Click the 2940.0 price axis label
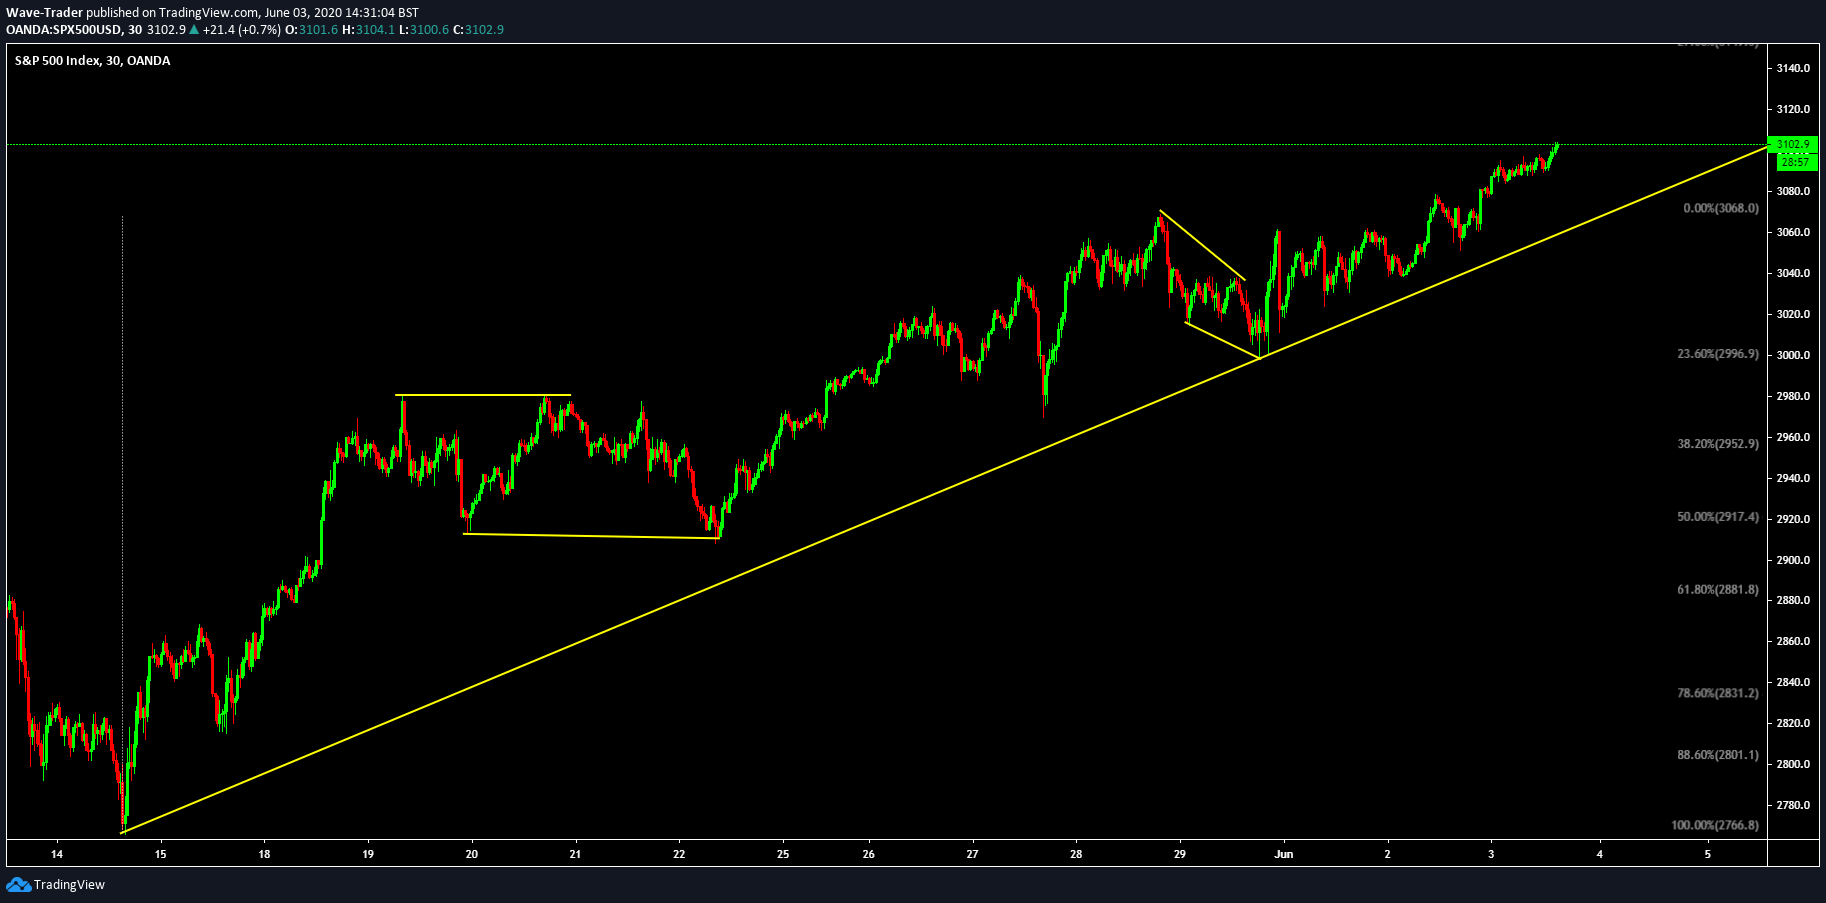1826x903 pixels. pyautogui.click(x=1794, y=478)
